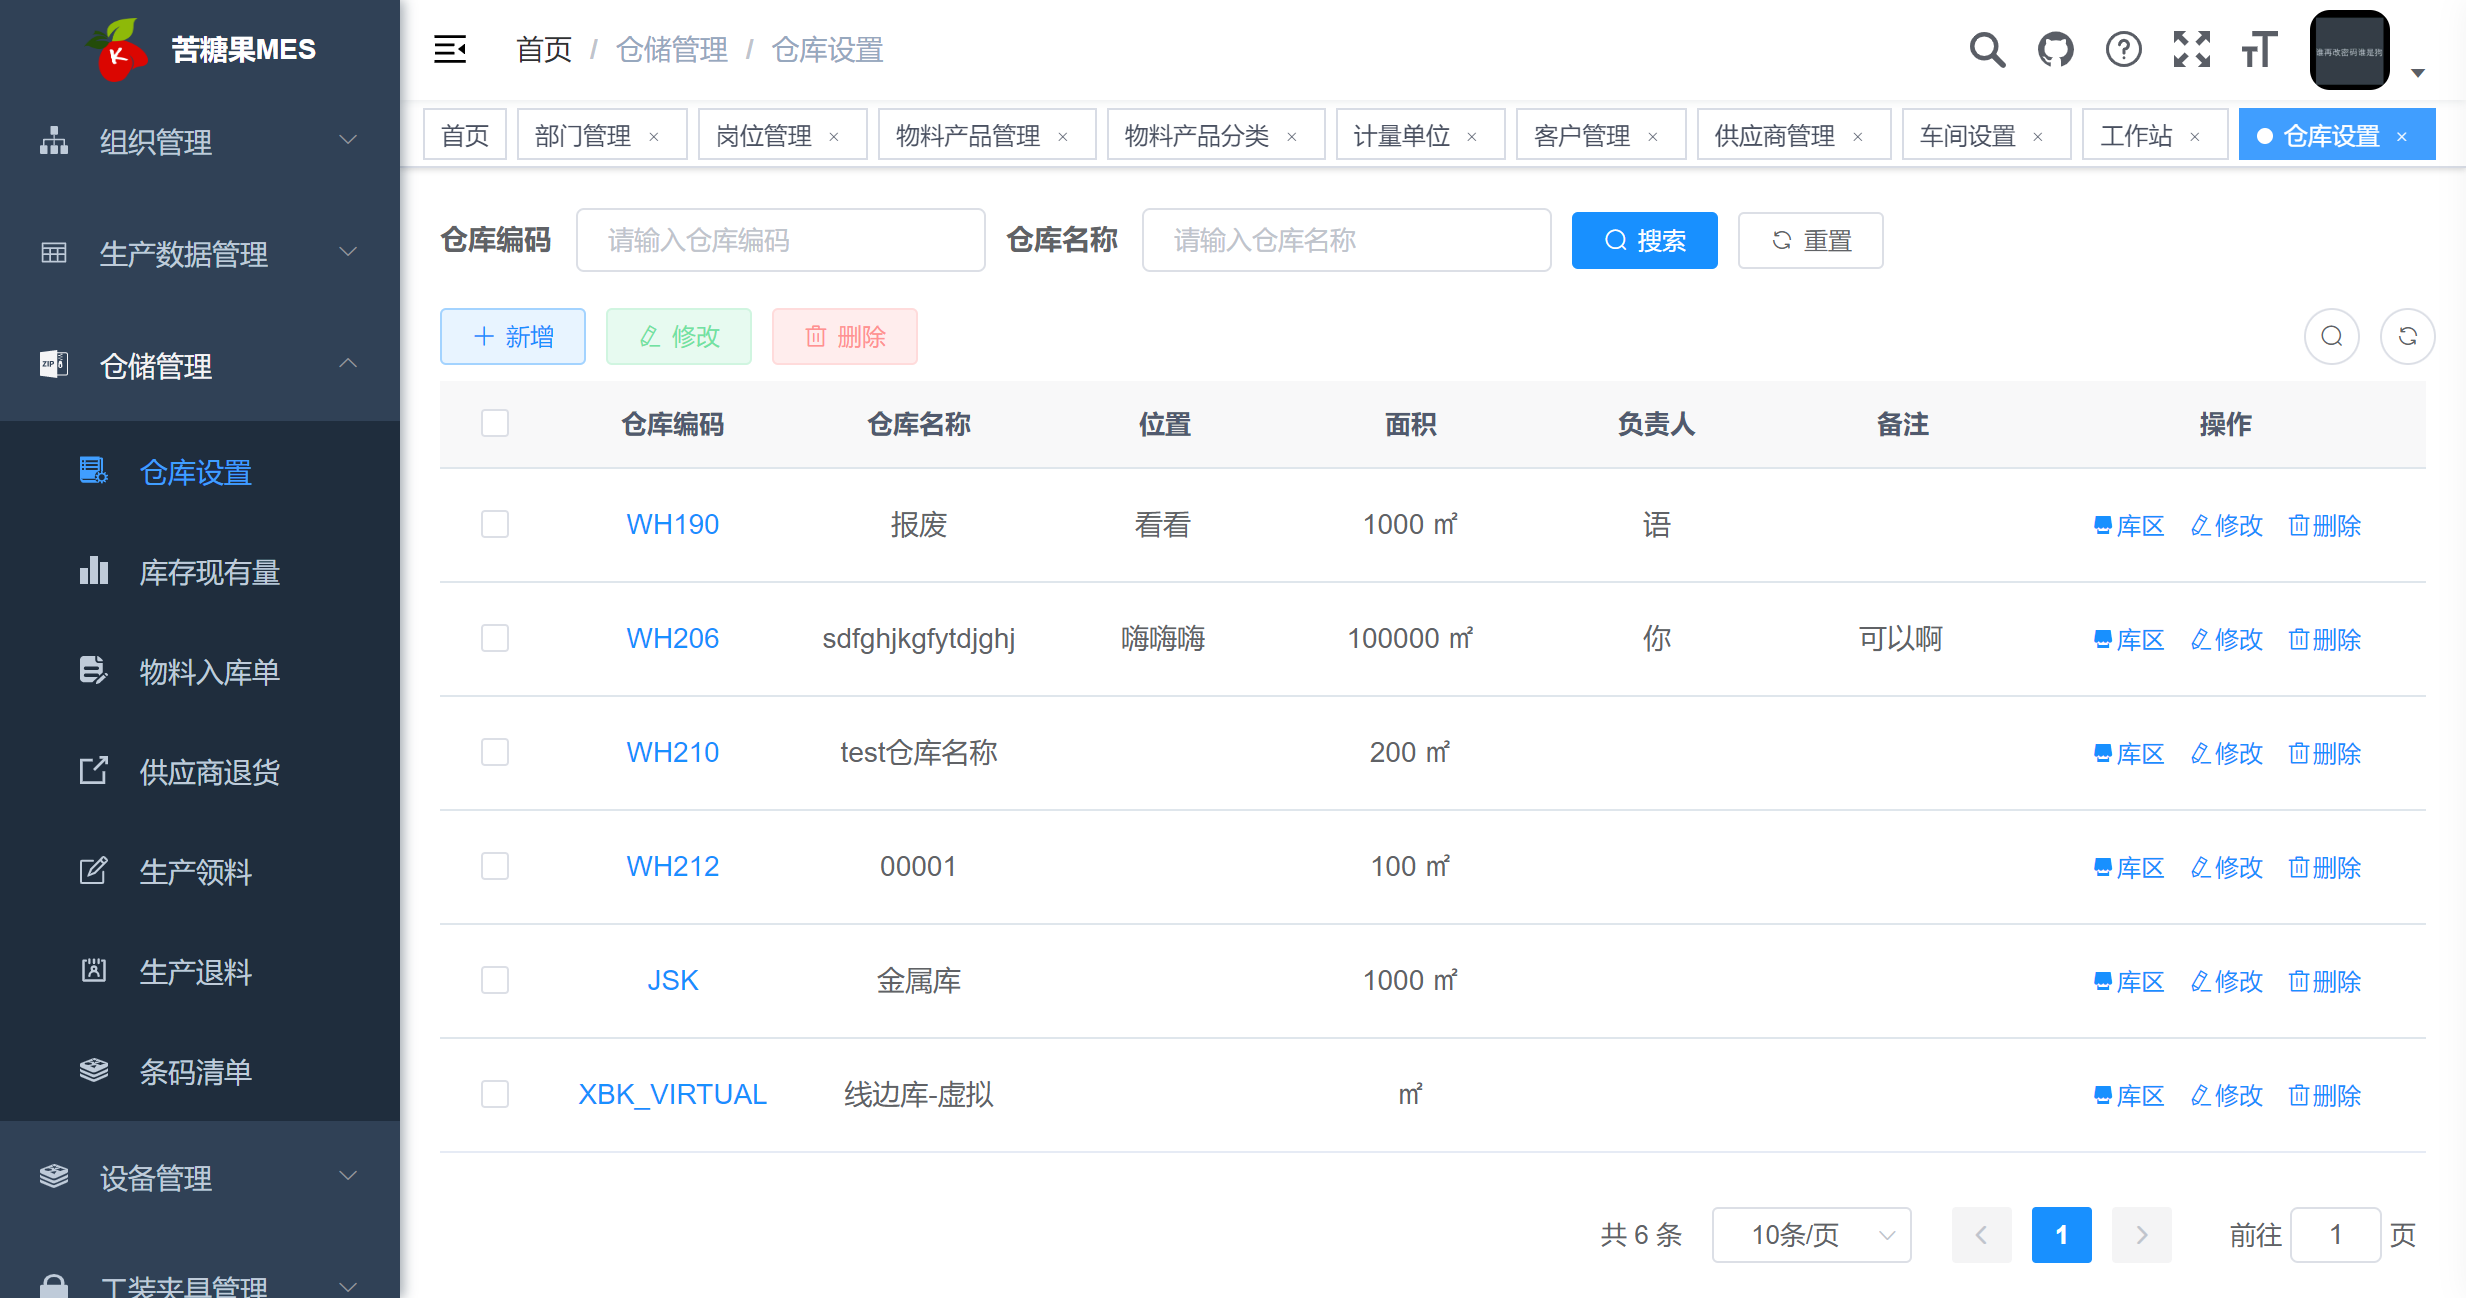Edit warehouse WH206 via its 修改 link
This screenshot has height=1298, width=2466.
[2226, 639]
